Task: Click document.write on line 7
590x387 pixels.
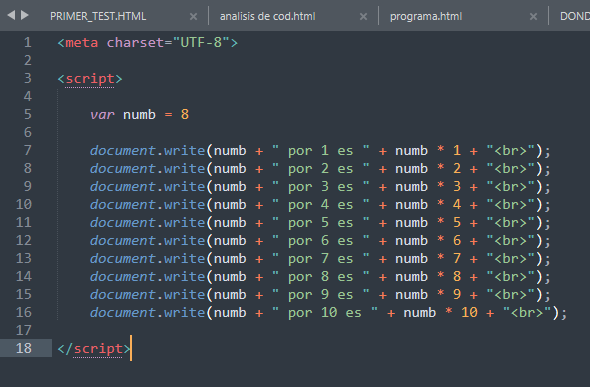Action: [147, 151]
